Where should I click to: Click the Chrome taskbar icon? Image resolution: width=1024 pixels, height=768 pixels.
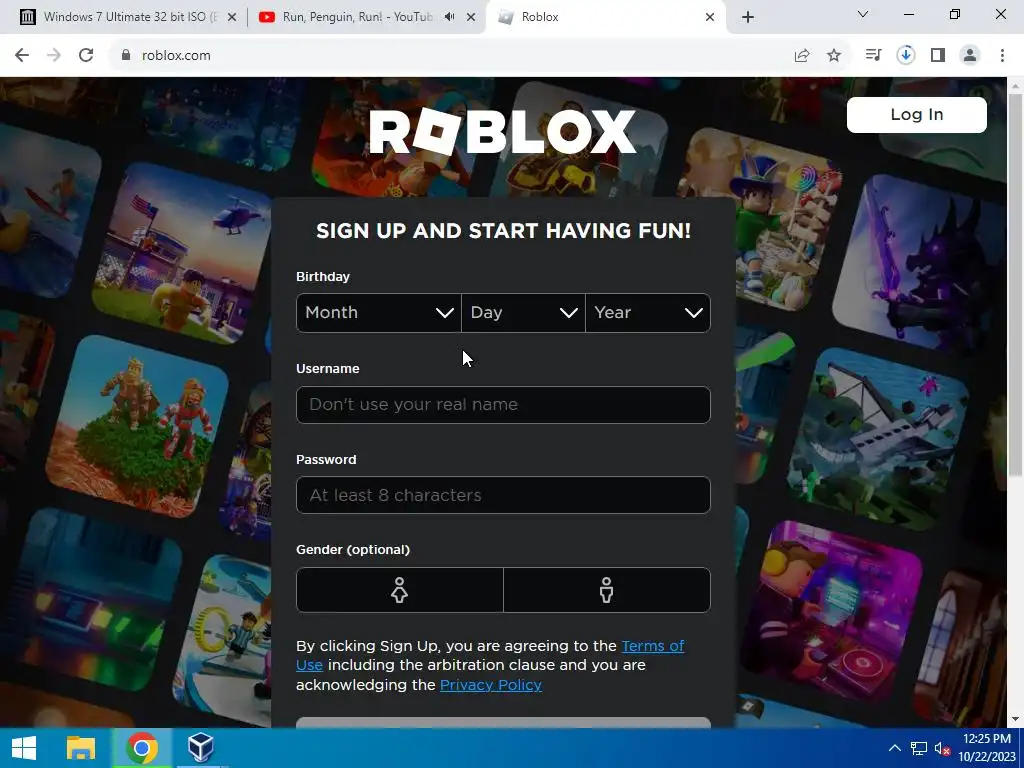click(x=142, y=748)
